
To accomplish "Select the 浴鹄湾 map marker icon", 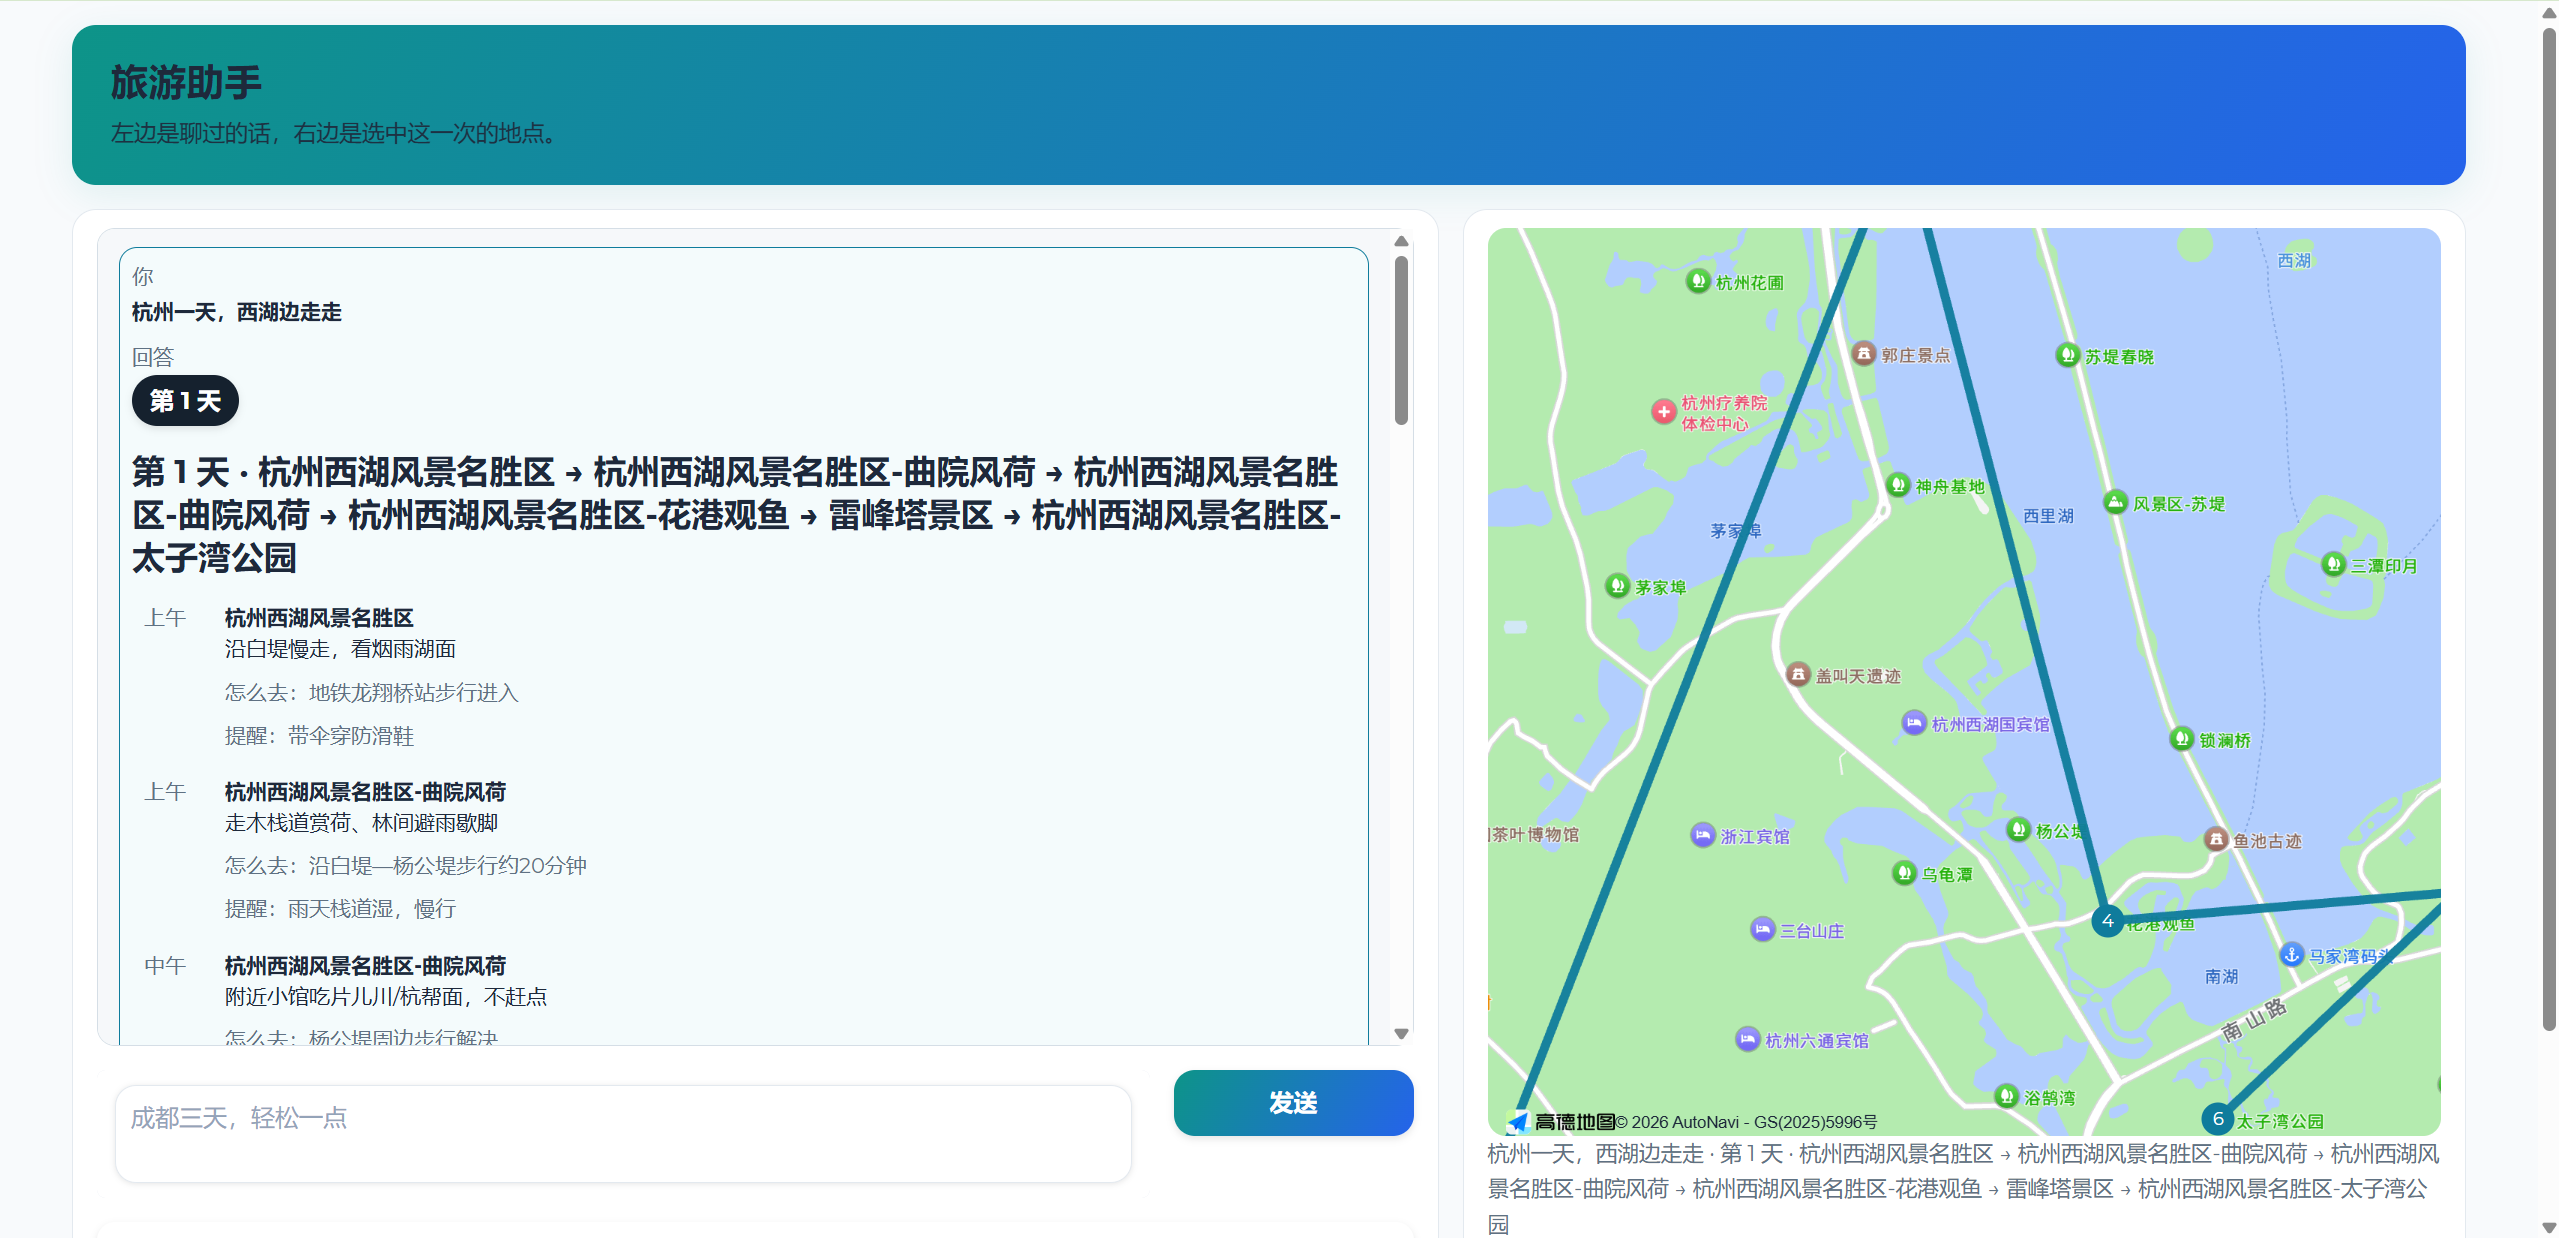I will tap(2006, 1096).
